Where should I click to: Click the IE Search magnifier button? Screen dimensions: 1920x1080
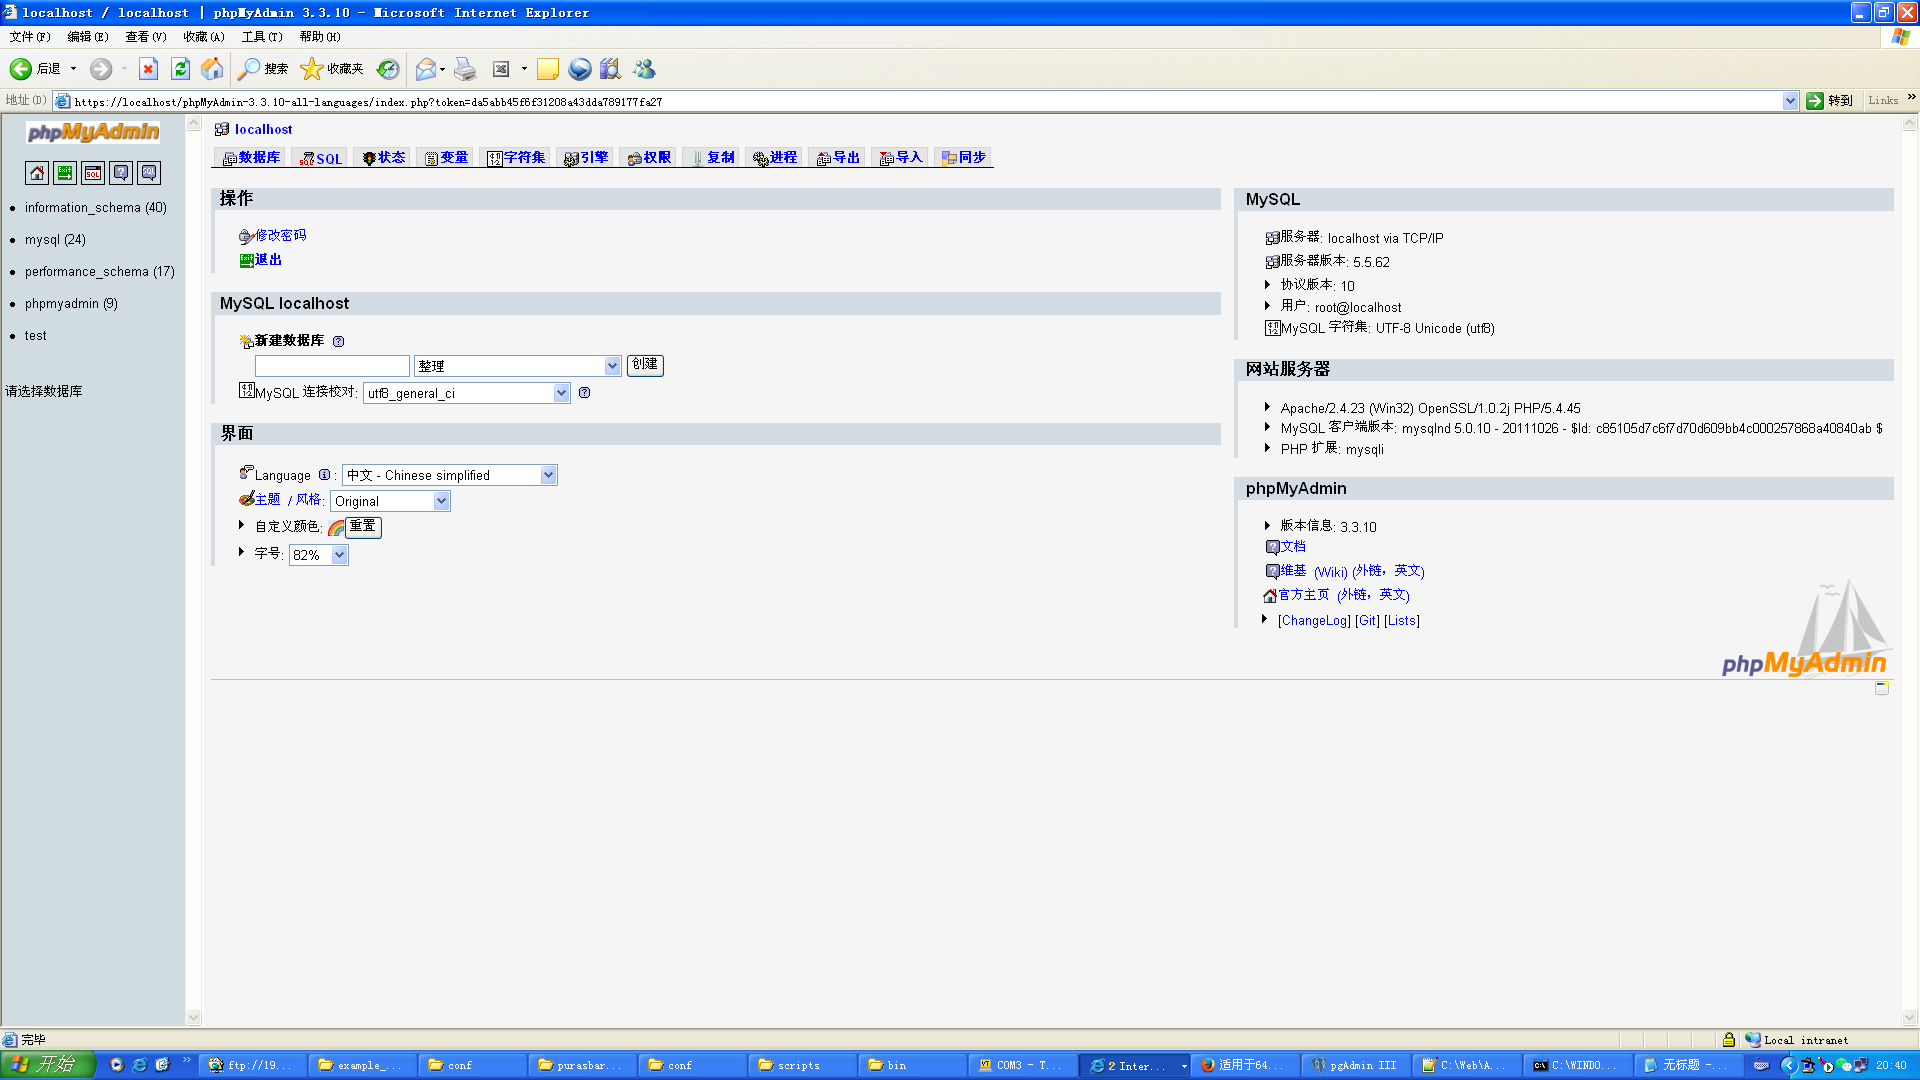tap(263, 69)
